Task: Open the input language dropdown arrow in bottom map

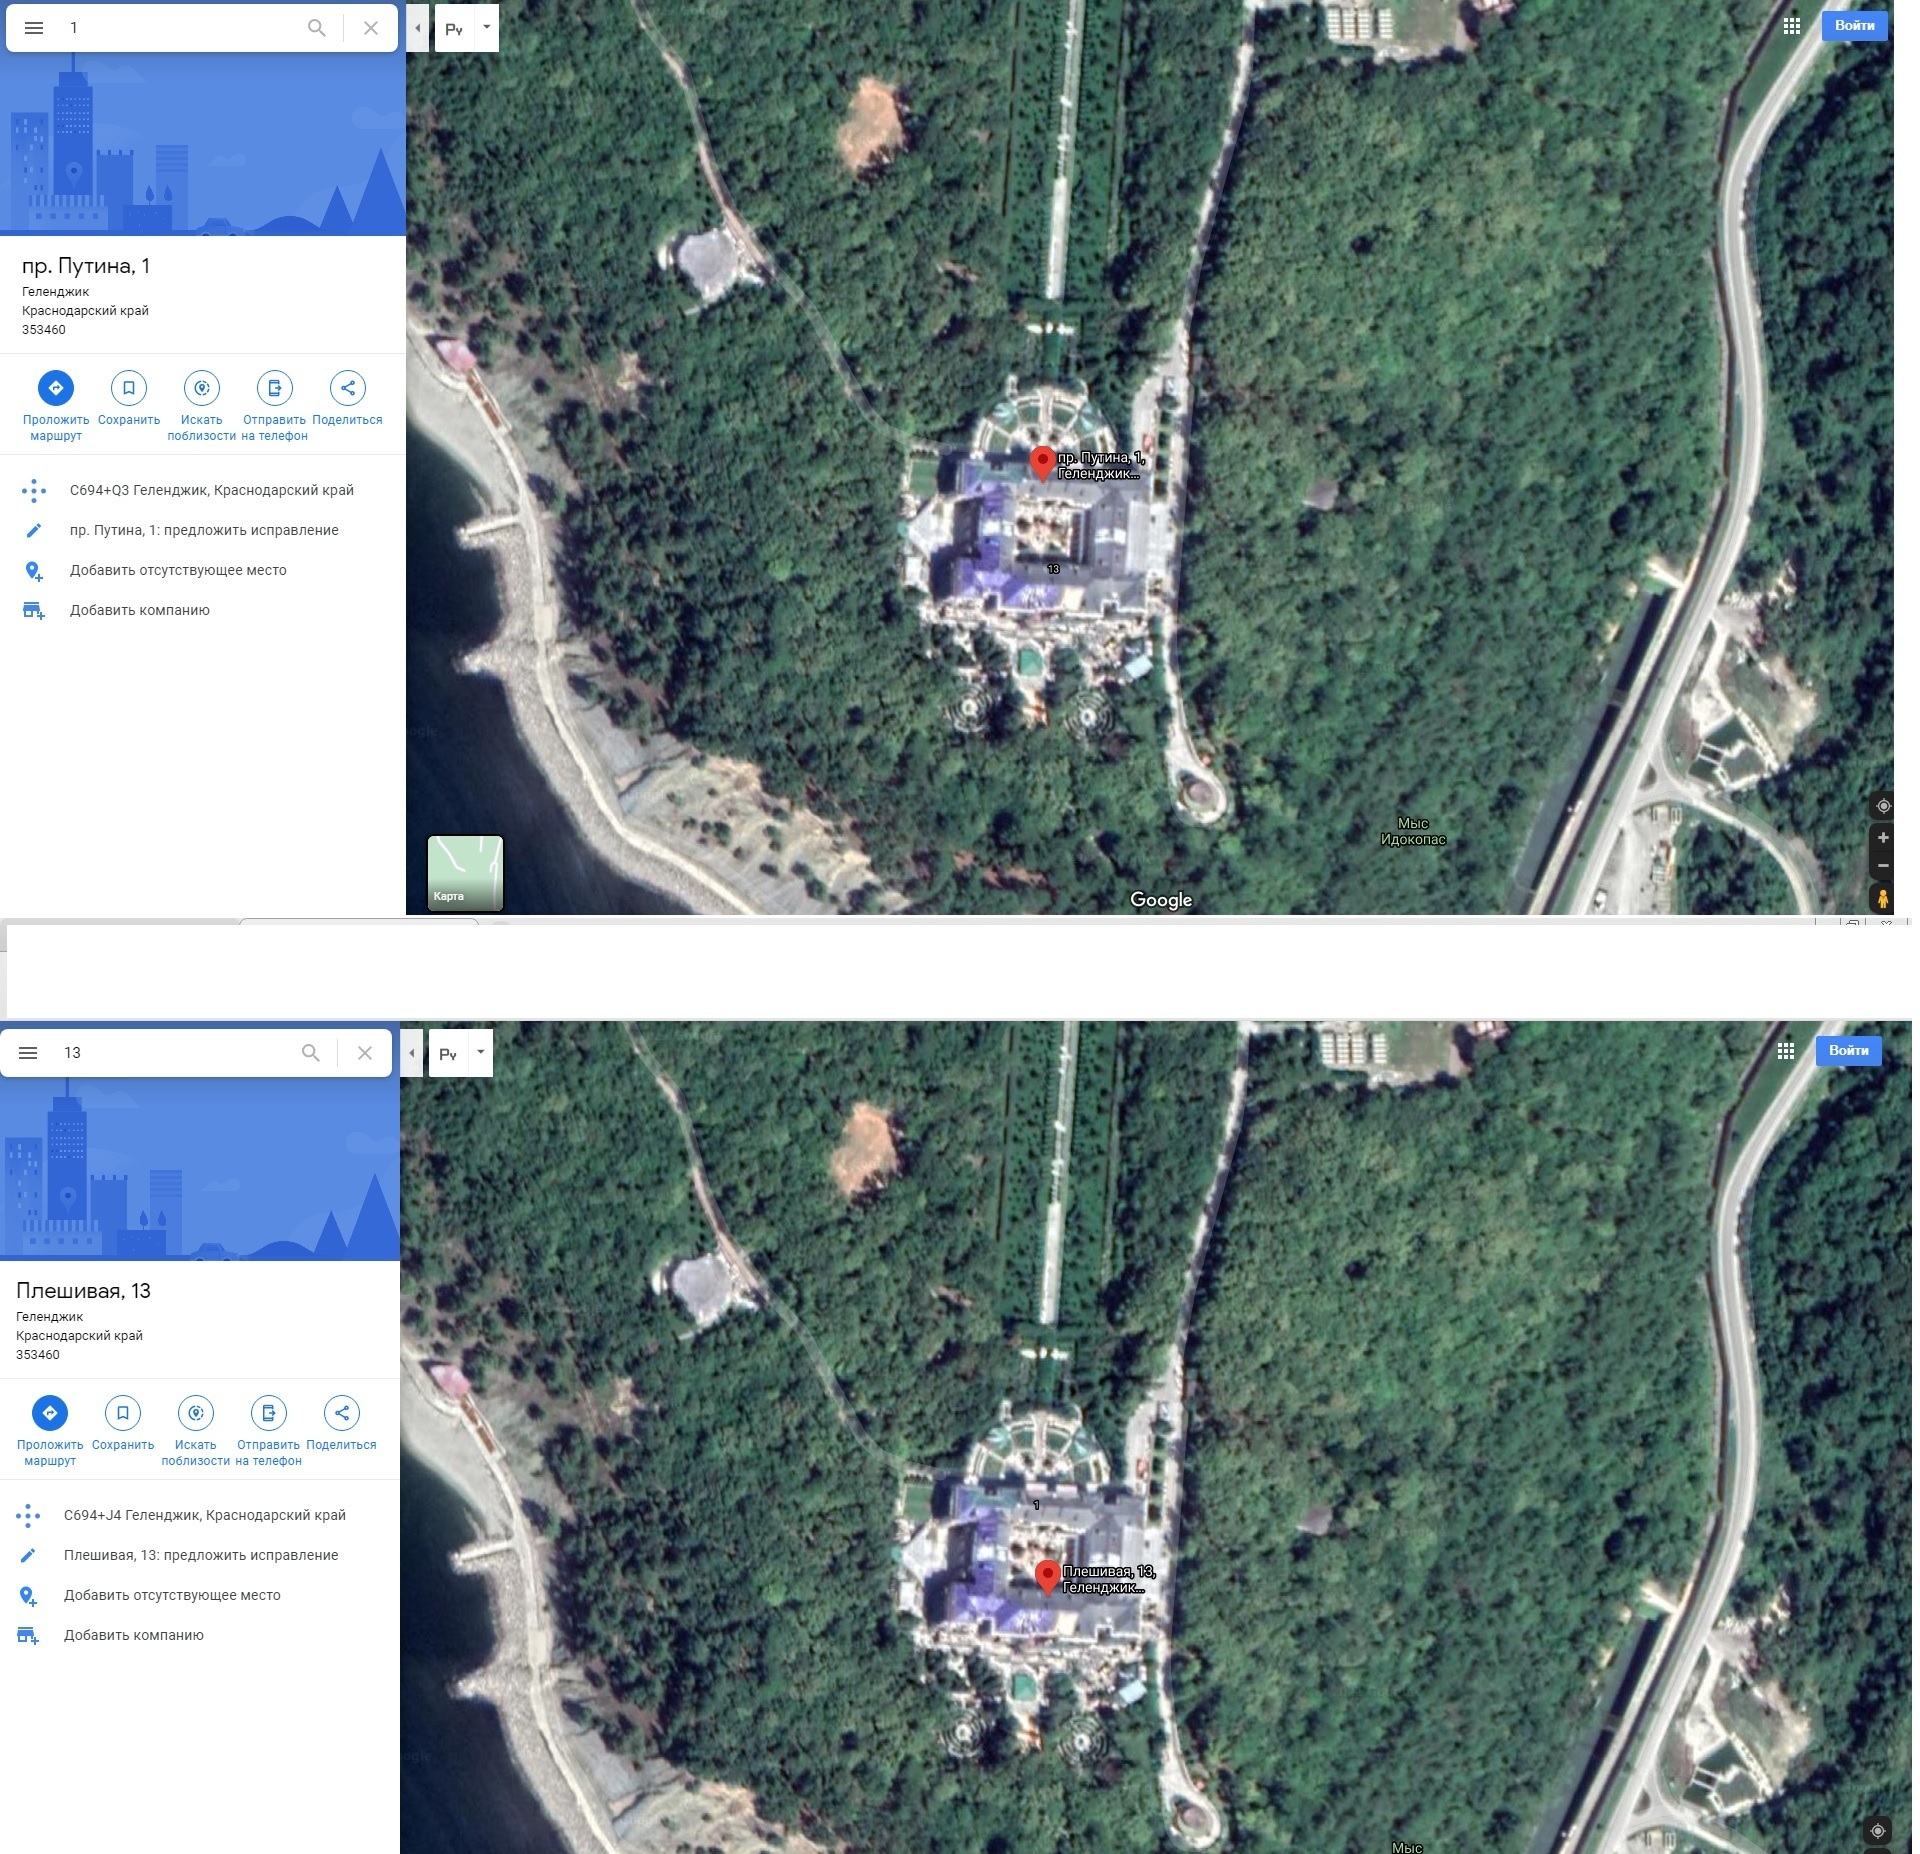Action: (481, 1052)
